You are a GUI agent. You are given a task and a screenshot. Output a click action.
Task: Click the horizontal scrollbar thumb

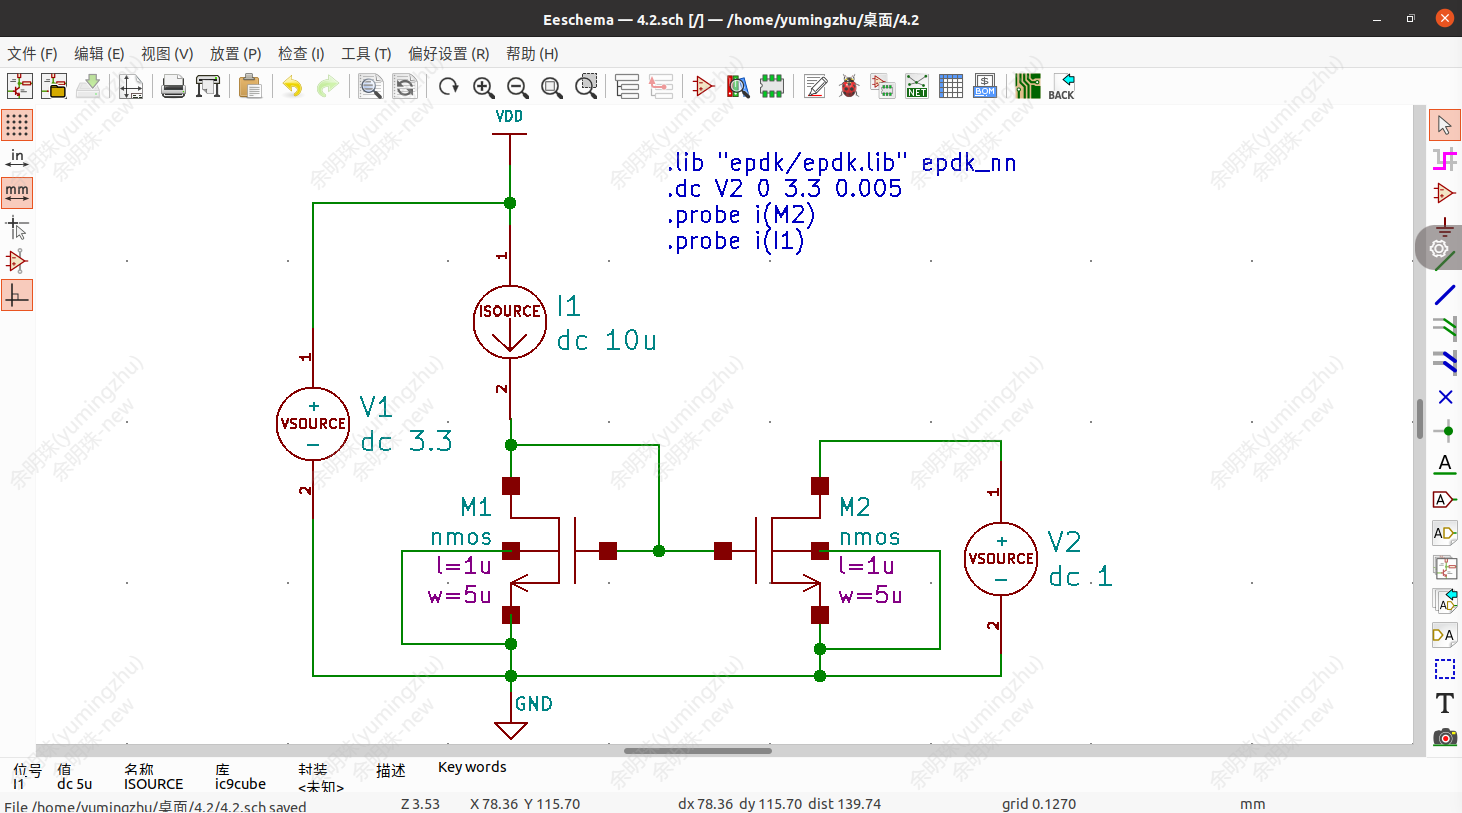pyautogui.click(x=697, y=750)
